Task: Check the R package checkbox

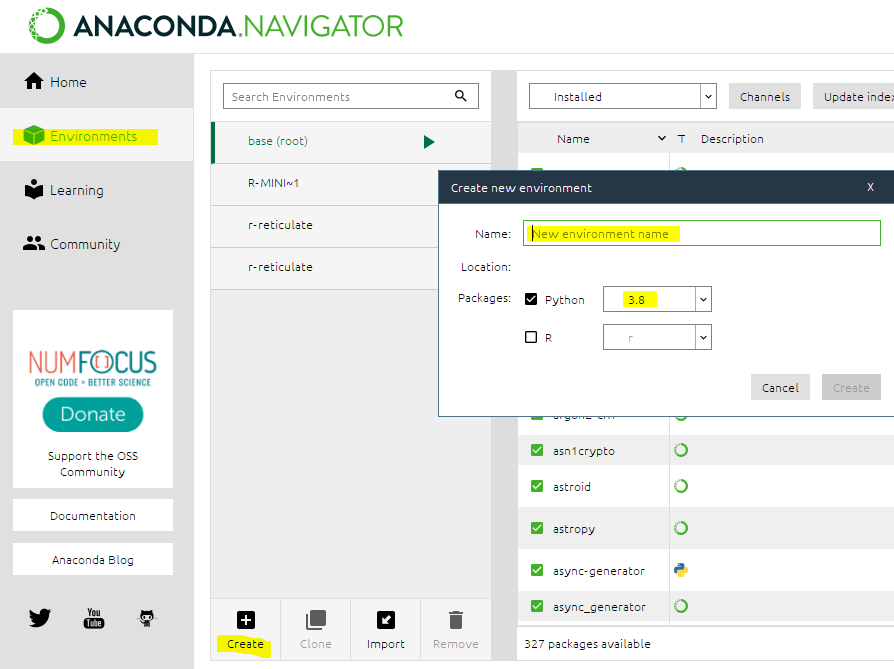Action: click(x=531, y=337)
